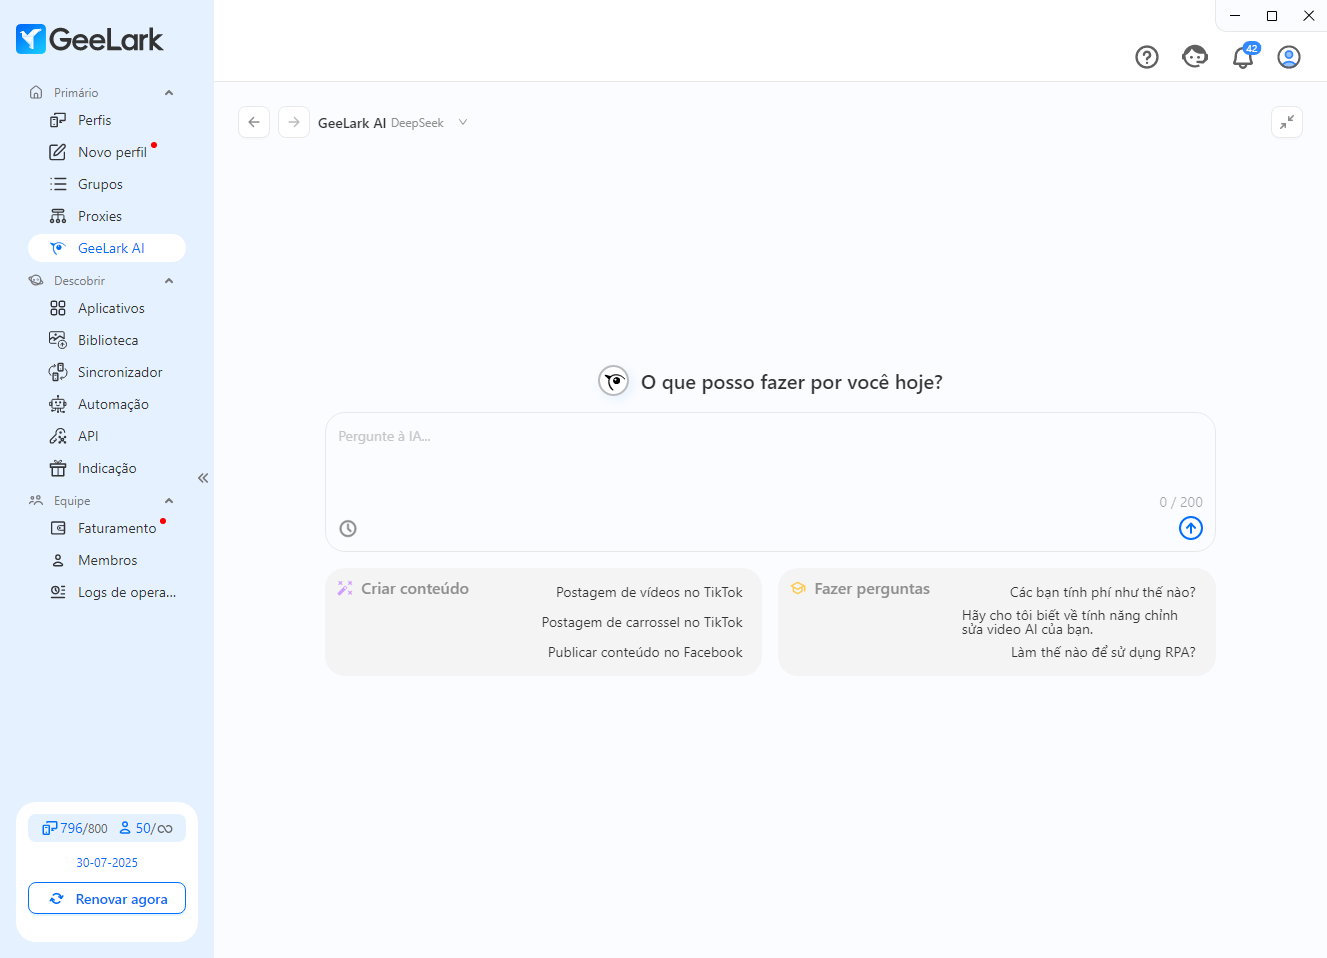Click the 0 / 200 character counter
Viewport: 1327px width, 958px height.
point(1181,502)
